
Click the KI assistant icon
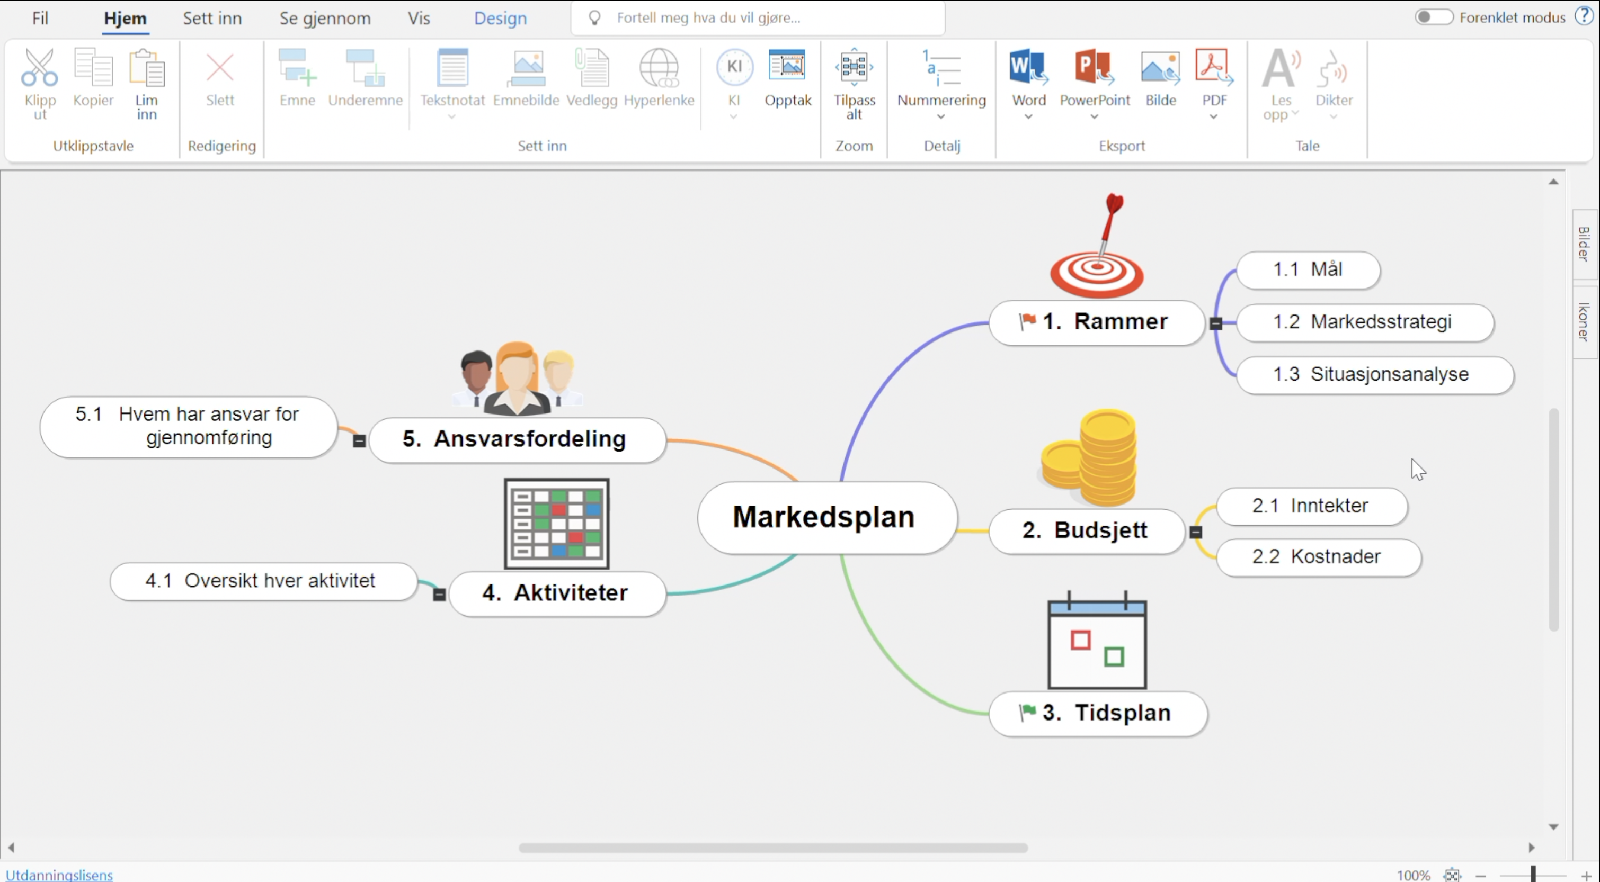(x=734, y=69)
